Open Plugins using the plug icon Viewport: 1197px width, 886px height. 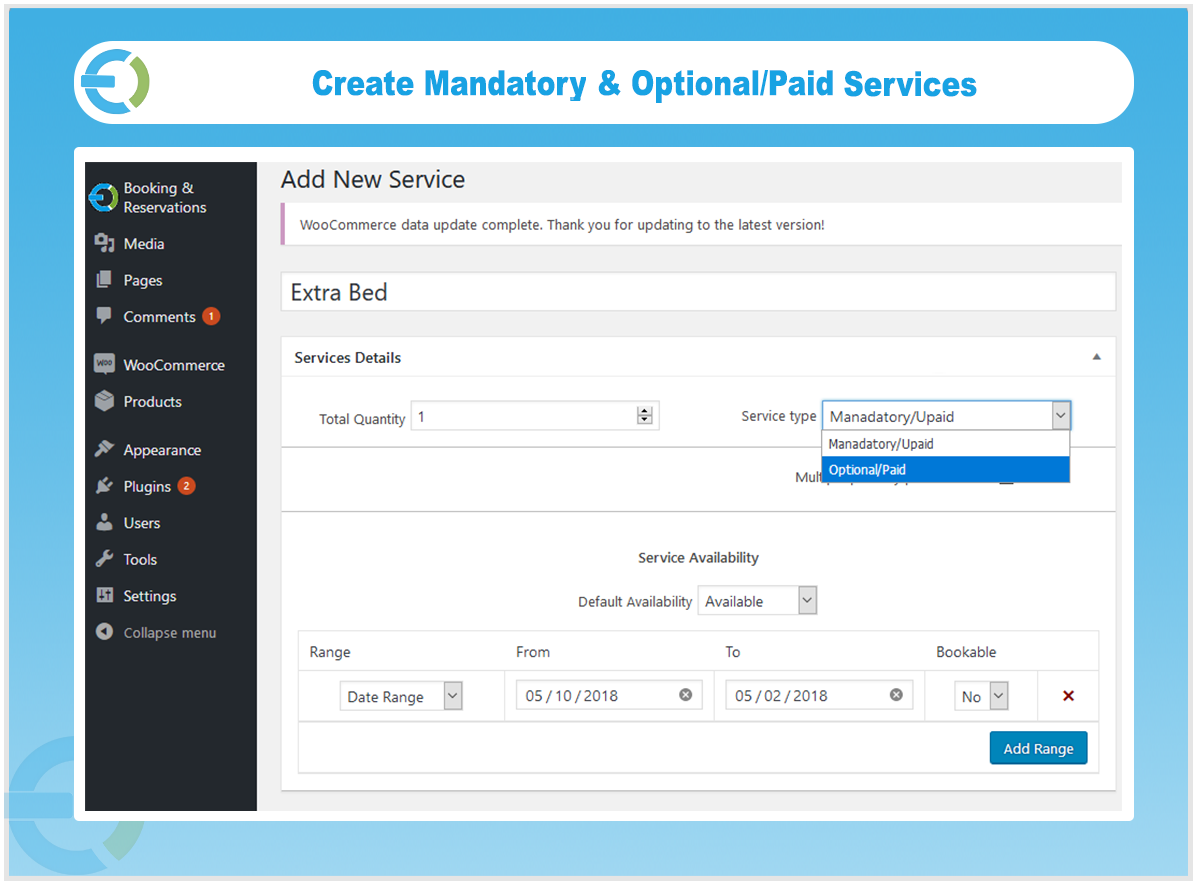pyautogui.click(x=105, y=486)
